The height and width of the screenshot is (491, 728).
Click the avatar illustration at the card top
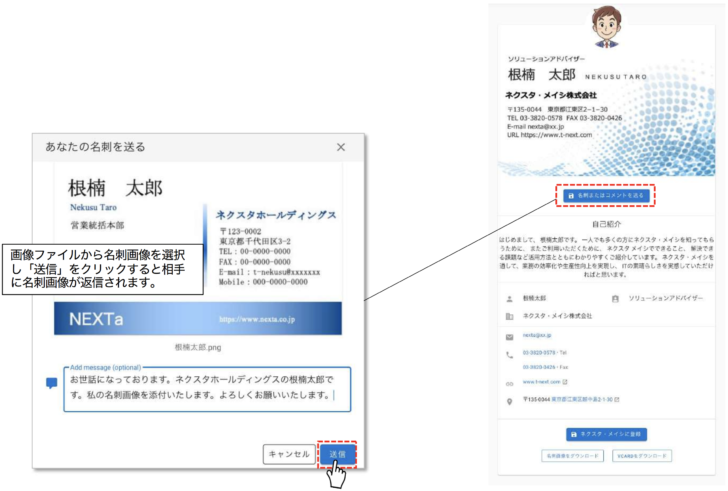pyautogui.click(x=606, y=26)
